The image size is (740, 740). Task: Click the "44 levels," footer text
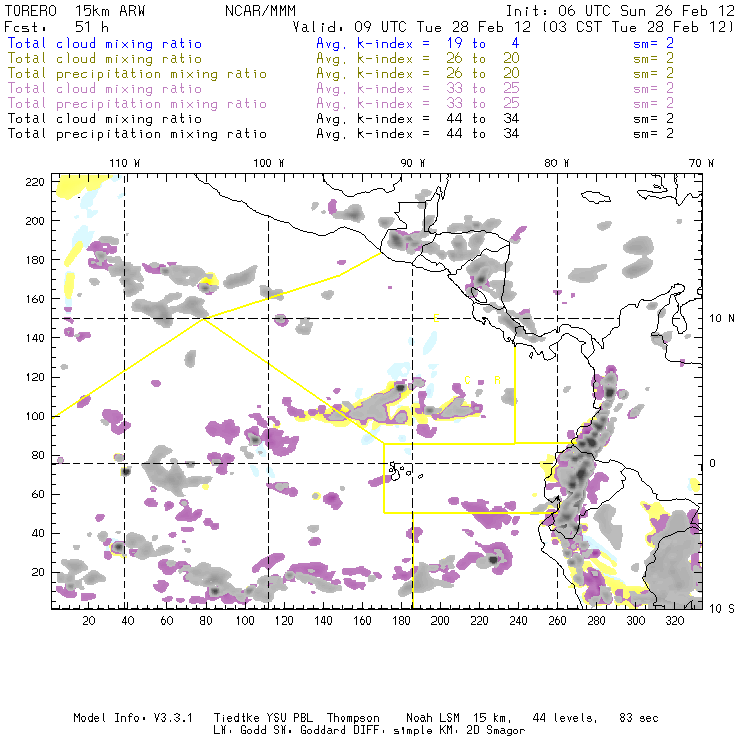[x=565, y=718]
